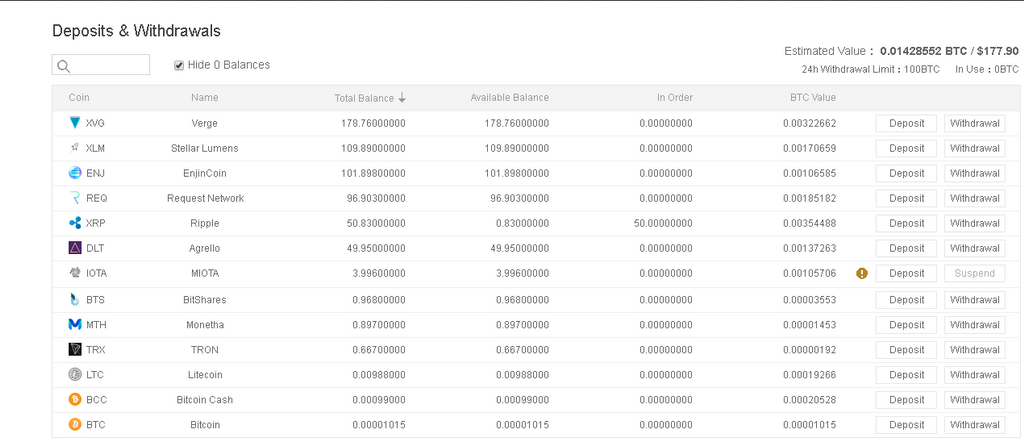Click the TRON TRX coin icon
The width and height of the screenshot is (1024, 443).
tap(75, 350)
